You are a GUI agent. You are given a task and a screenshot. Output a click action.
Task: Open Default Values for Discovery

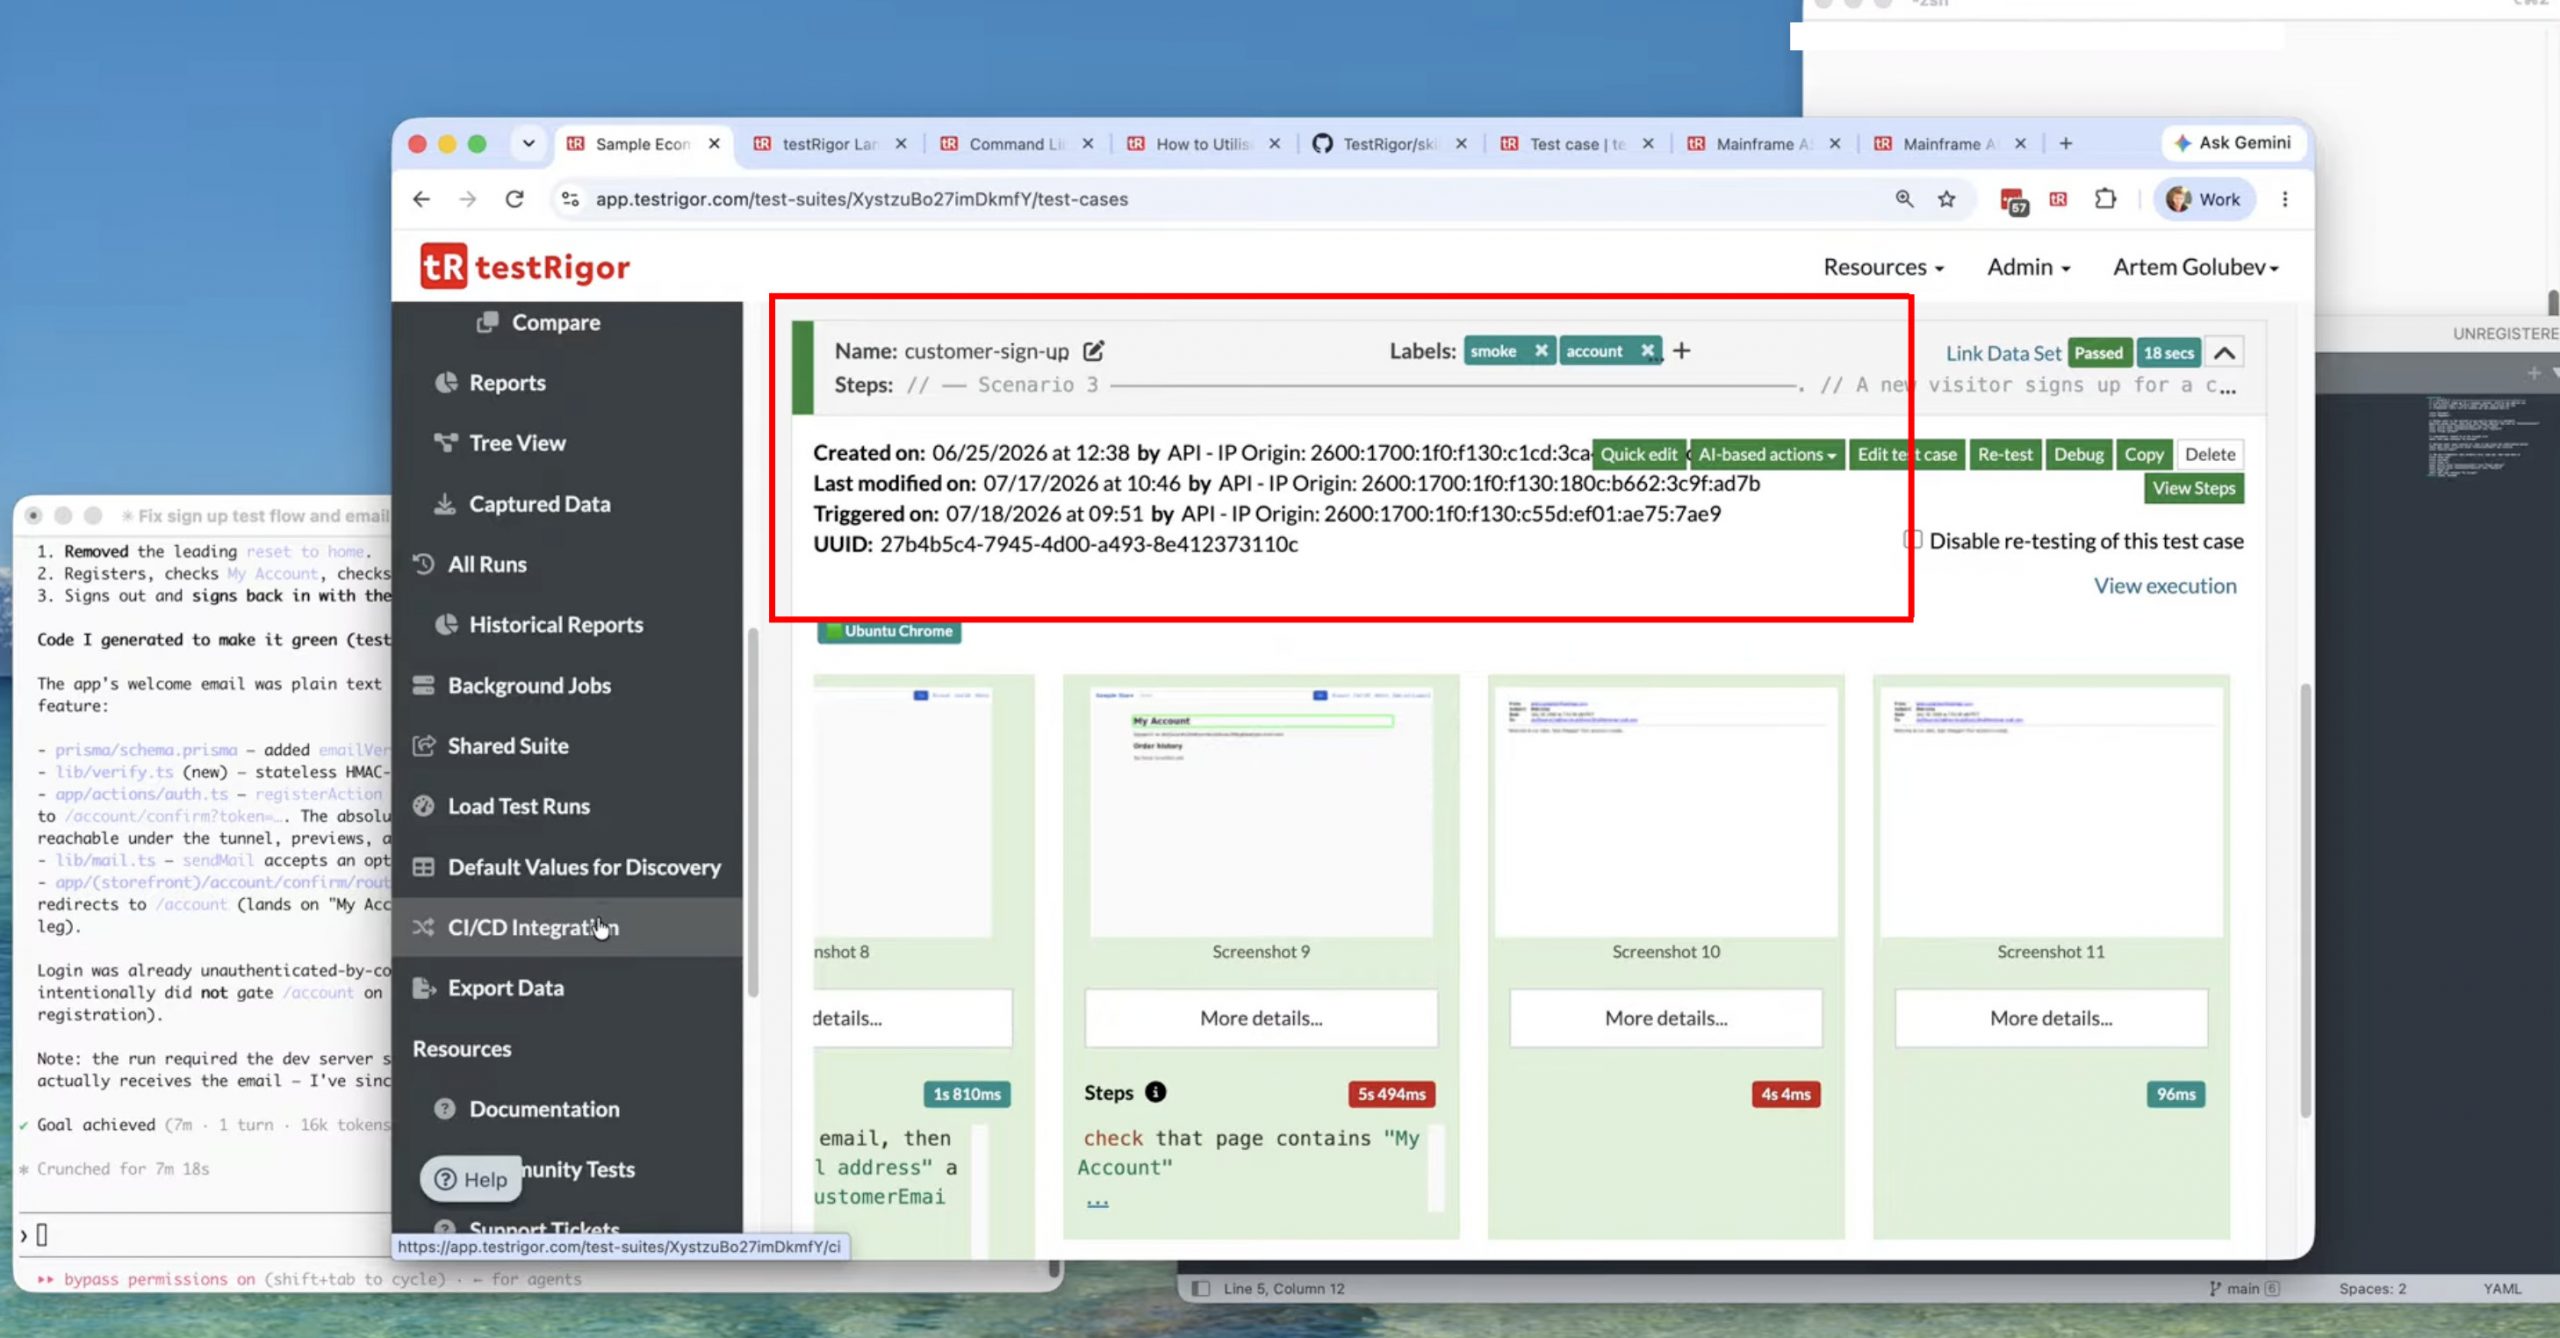coord(567,867)
